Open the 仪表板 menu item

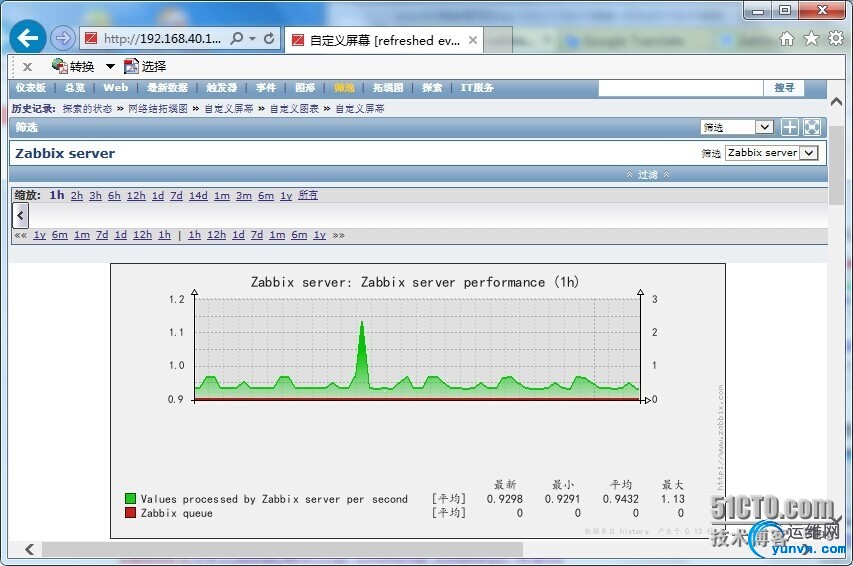30,88
